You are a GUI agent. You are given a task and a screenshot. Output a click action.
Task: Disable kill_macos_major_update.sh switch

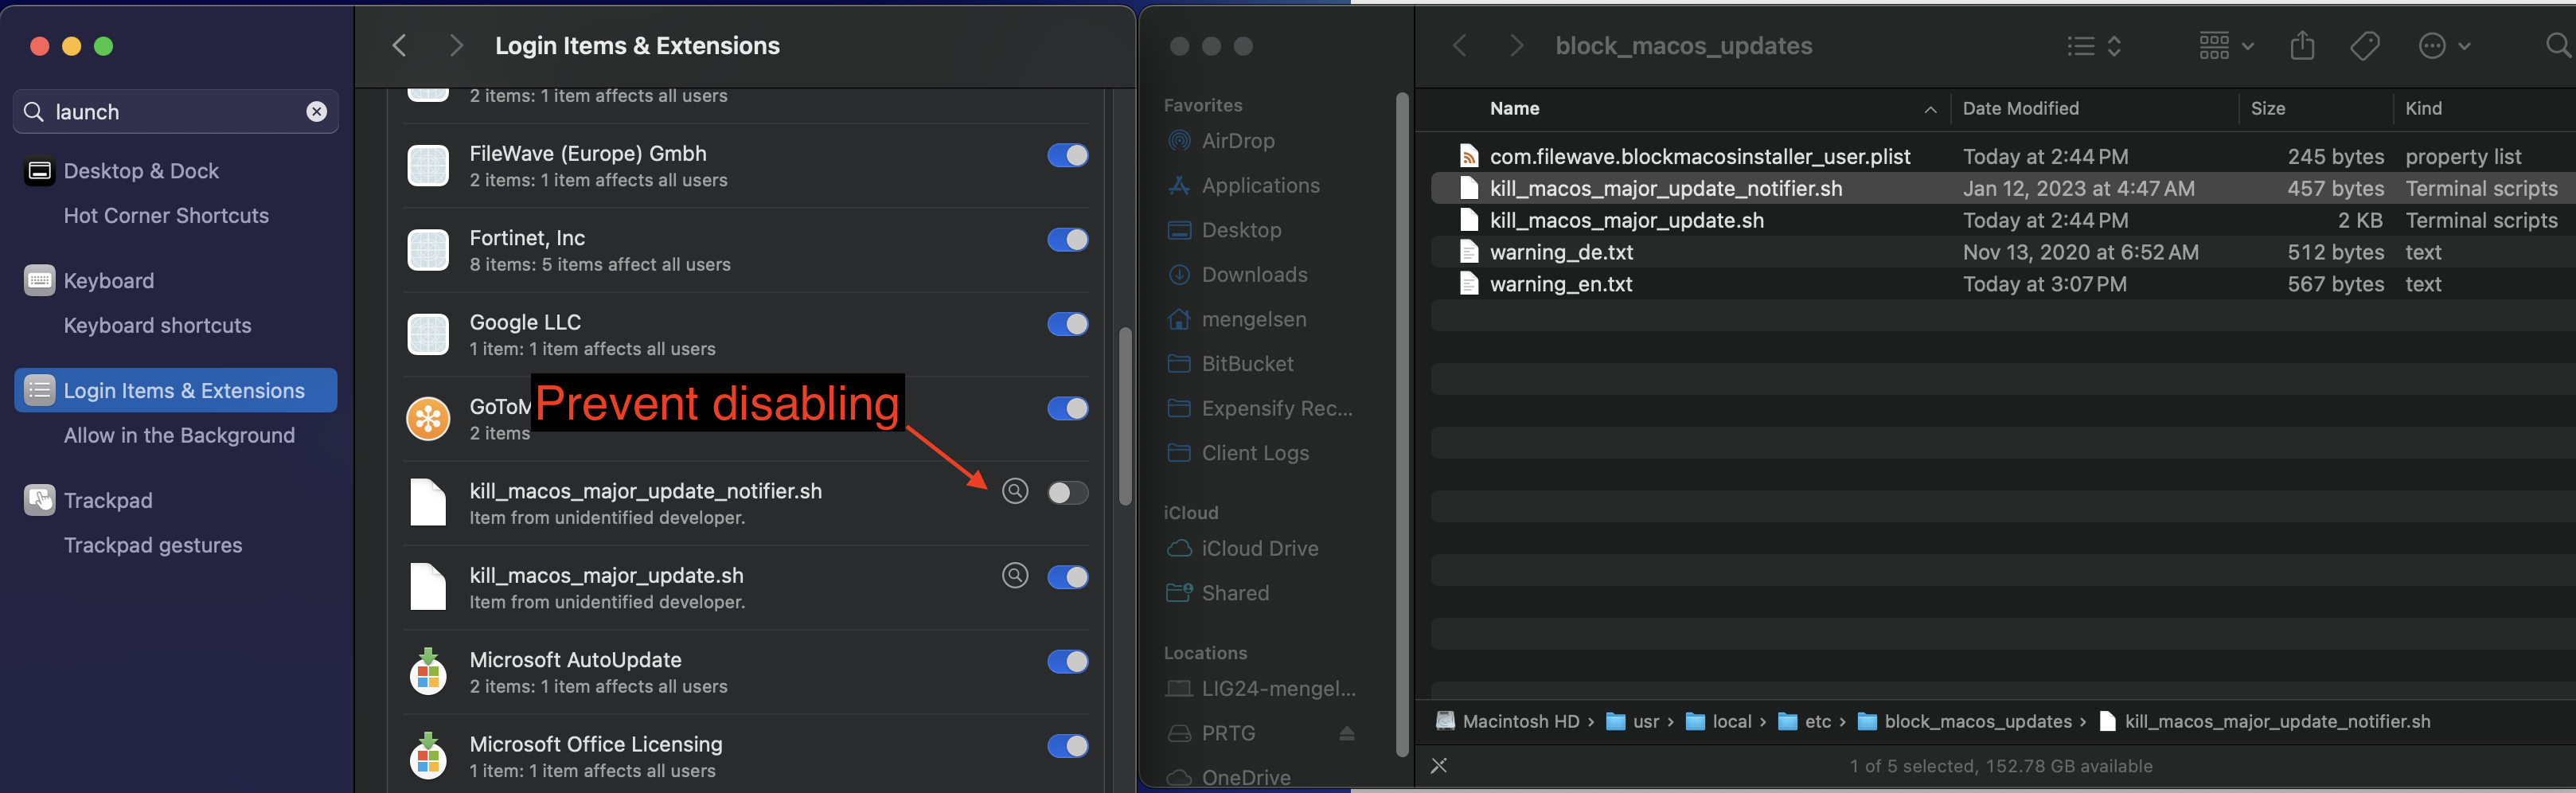click(1067, 577)
